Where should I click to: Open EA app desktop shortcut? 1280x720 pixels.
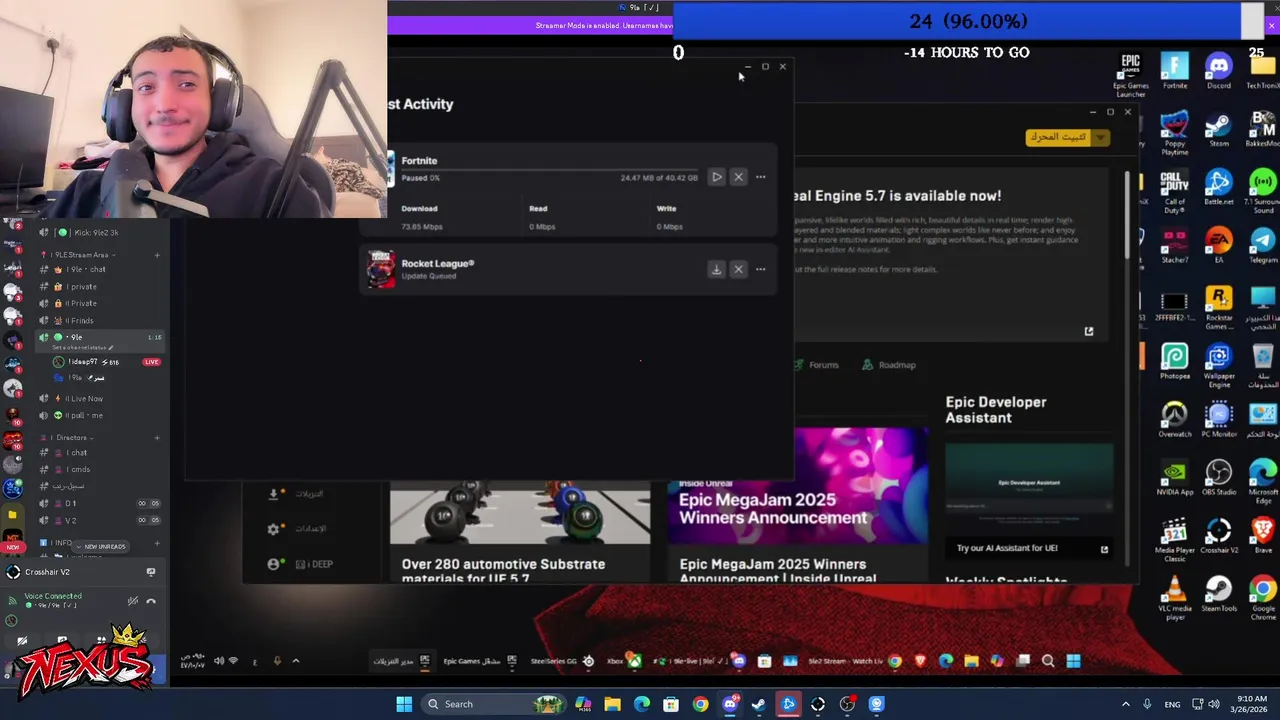click(1219, 246)
